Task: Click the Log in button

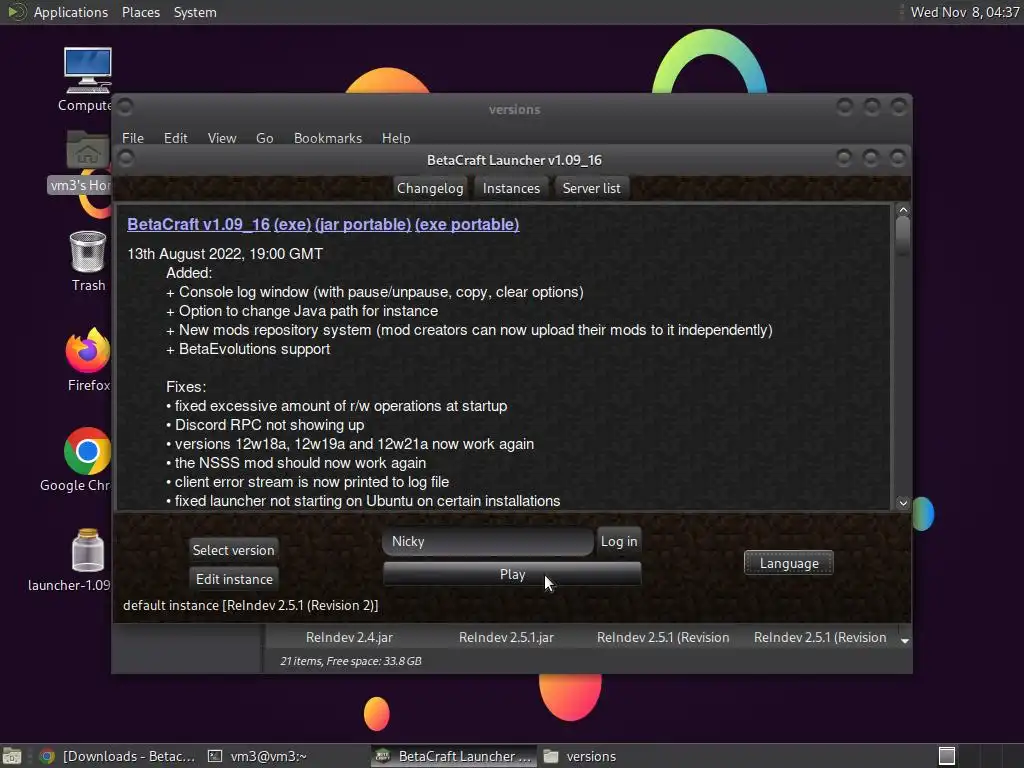Action: (x=618, y=541)
